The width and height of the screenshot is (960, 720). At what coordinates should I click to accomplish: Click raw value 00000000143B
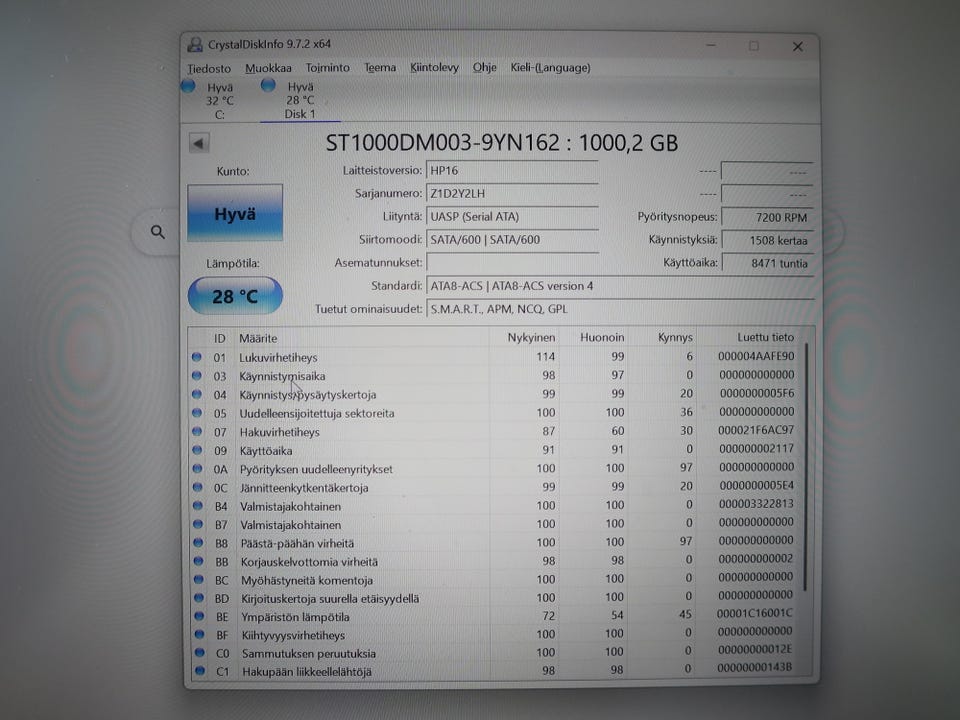pos(755,667)
